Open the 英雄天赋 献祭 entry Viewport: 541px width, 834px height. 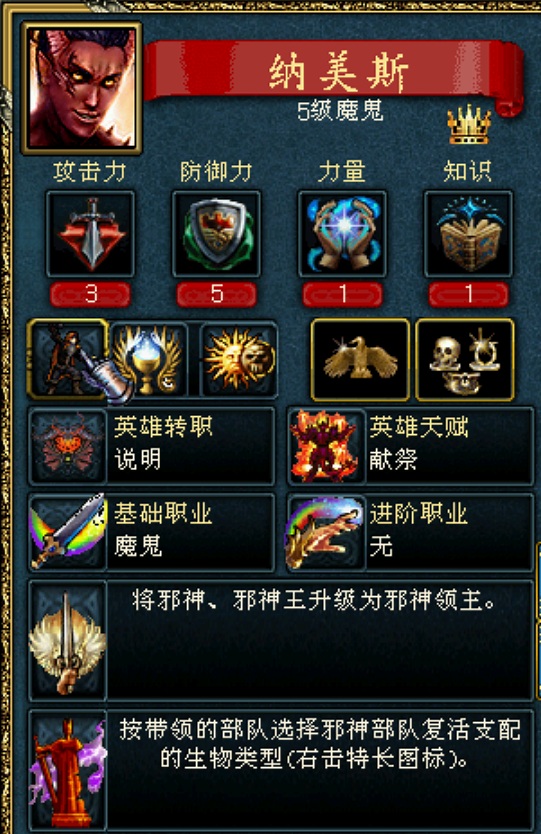(x=410, y=446)
